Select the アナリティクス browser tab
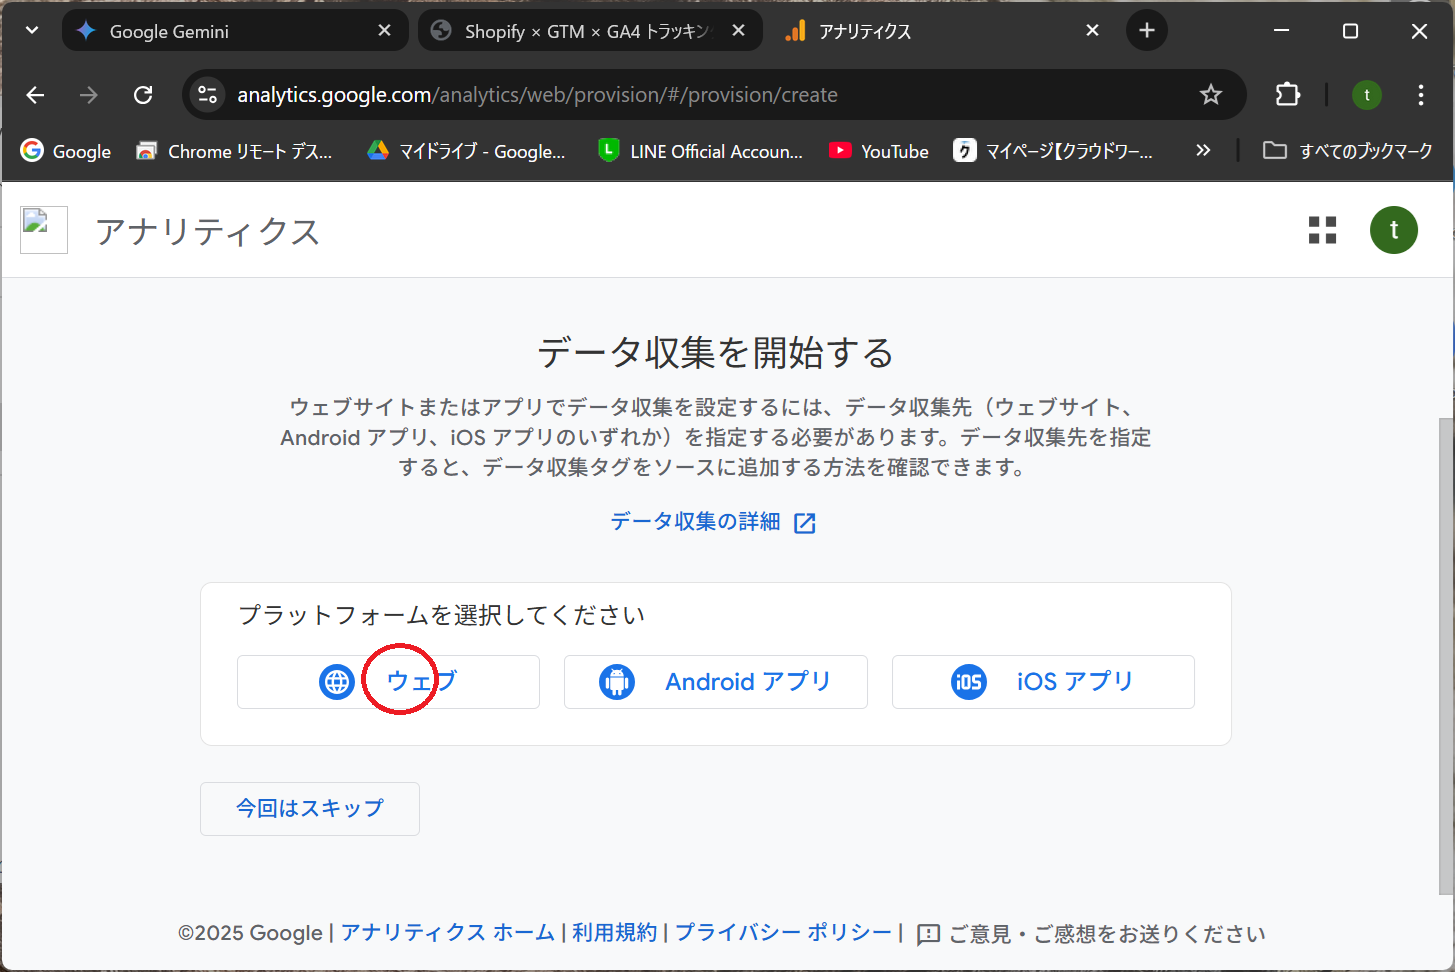Image resolution: width=1455 pixels, height=972 pixels. (x=940, y=31)
